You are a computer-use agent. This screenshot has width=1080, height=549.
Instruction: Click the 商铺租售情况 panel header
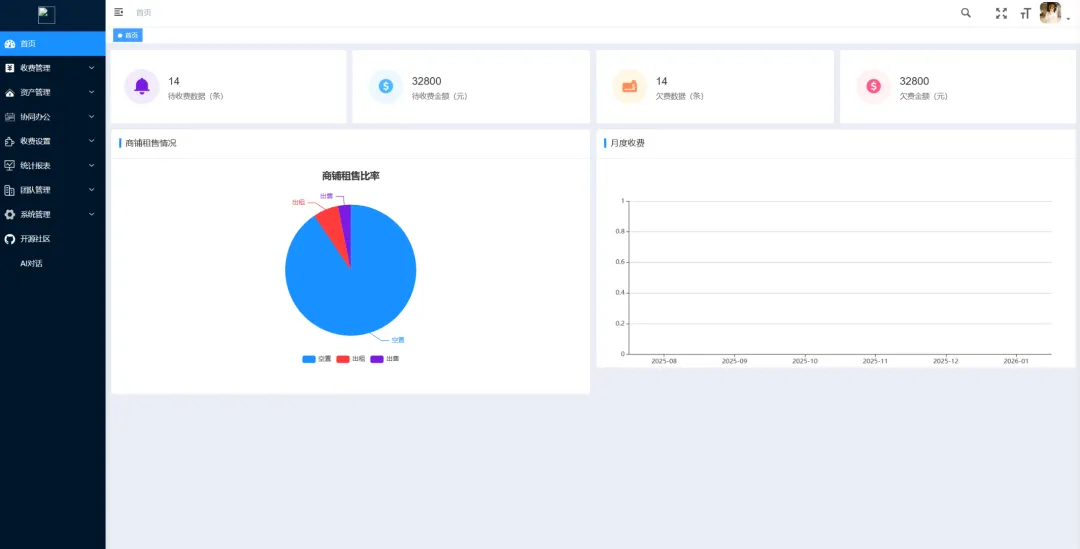point(151,143)
